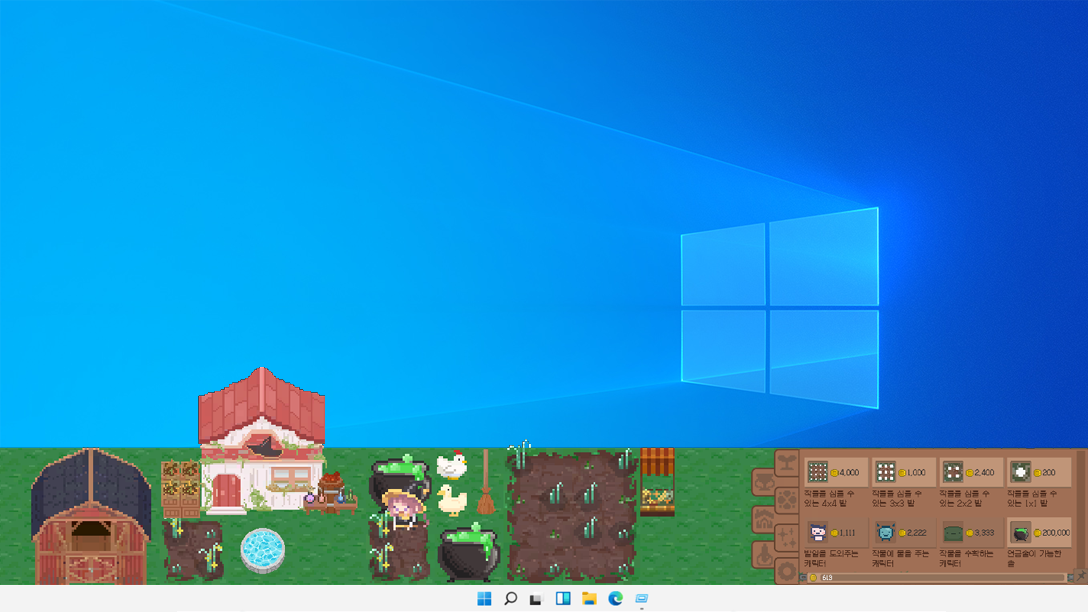Click the white chicken
This screenshot has height=612, width=1088.
[452, 466]
